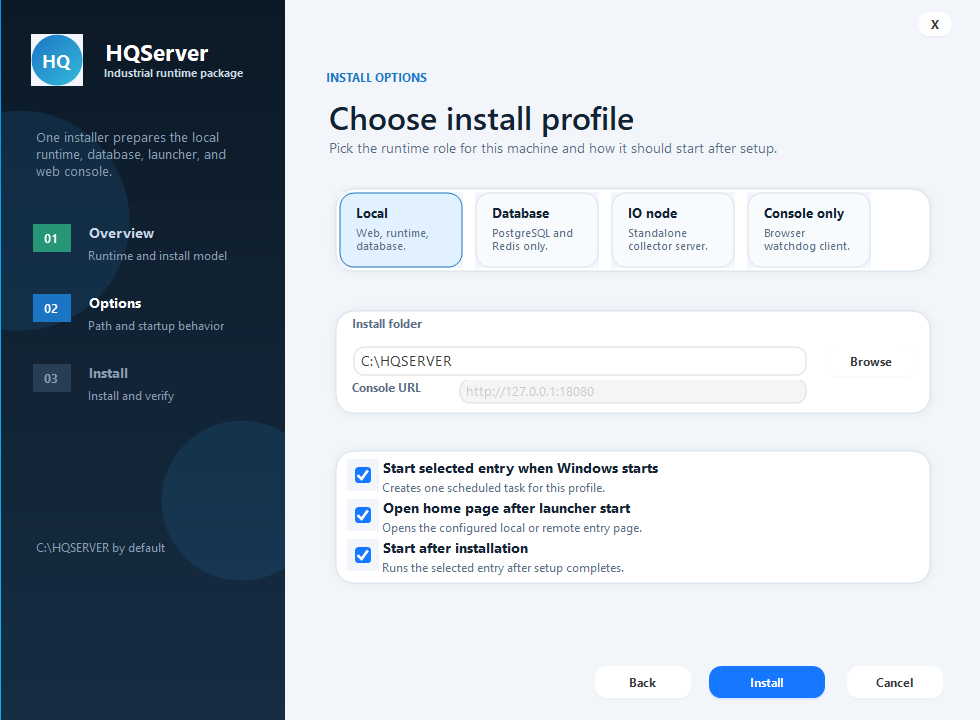Image resolution: width=980 pixels, height=720 pixels.
Task: Click "Creates one scheduled task for this profile."
Action: click(494, 488)
